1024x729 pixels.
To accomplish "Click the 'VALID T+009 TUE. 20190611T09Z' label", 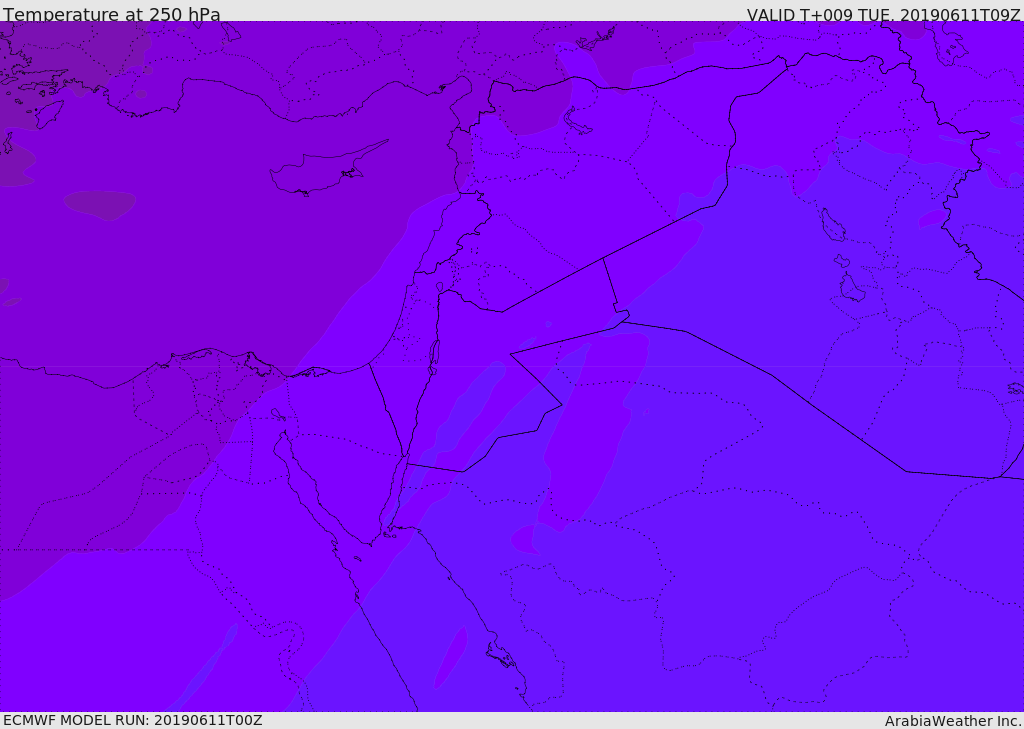I will point(884,15).
